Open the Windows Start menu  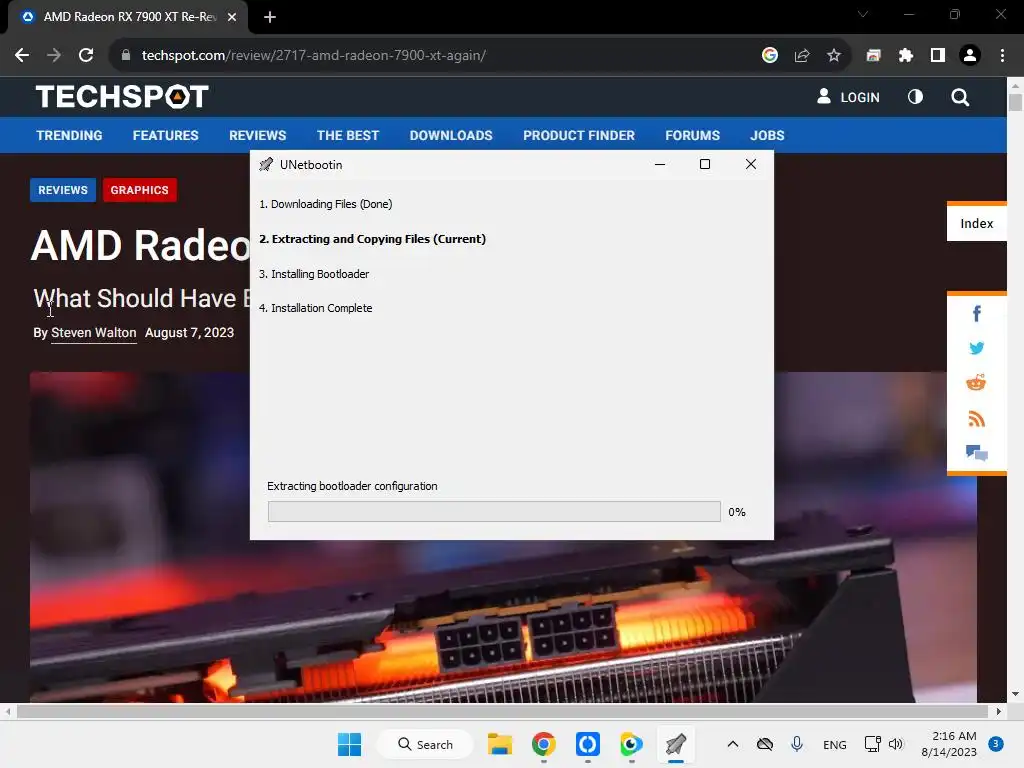[349, 744]
